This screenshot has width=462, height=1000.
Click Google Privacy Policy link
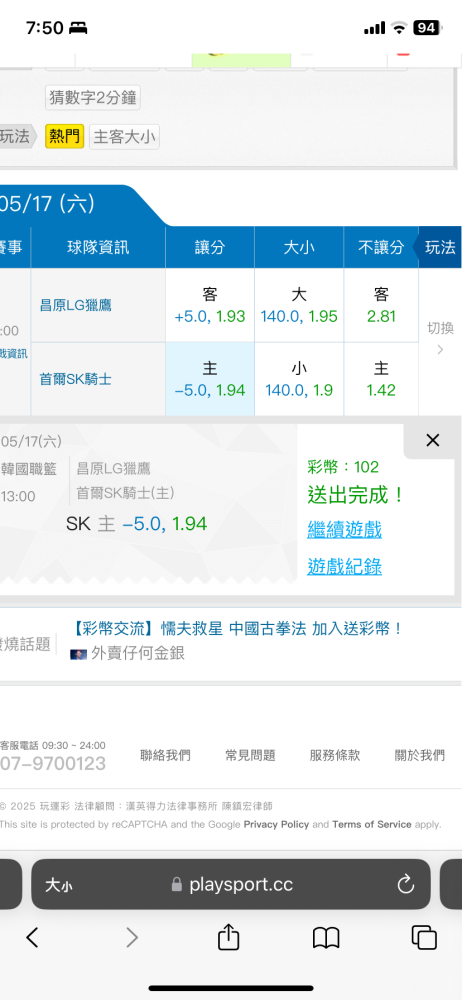coord(276,825)
